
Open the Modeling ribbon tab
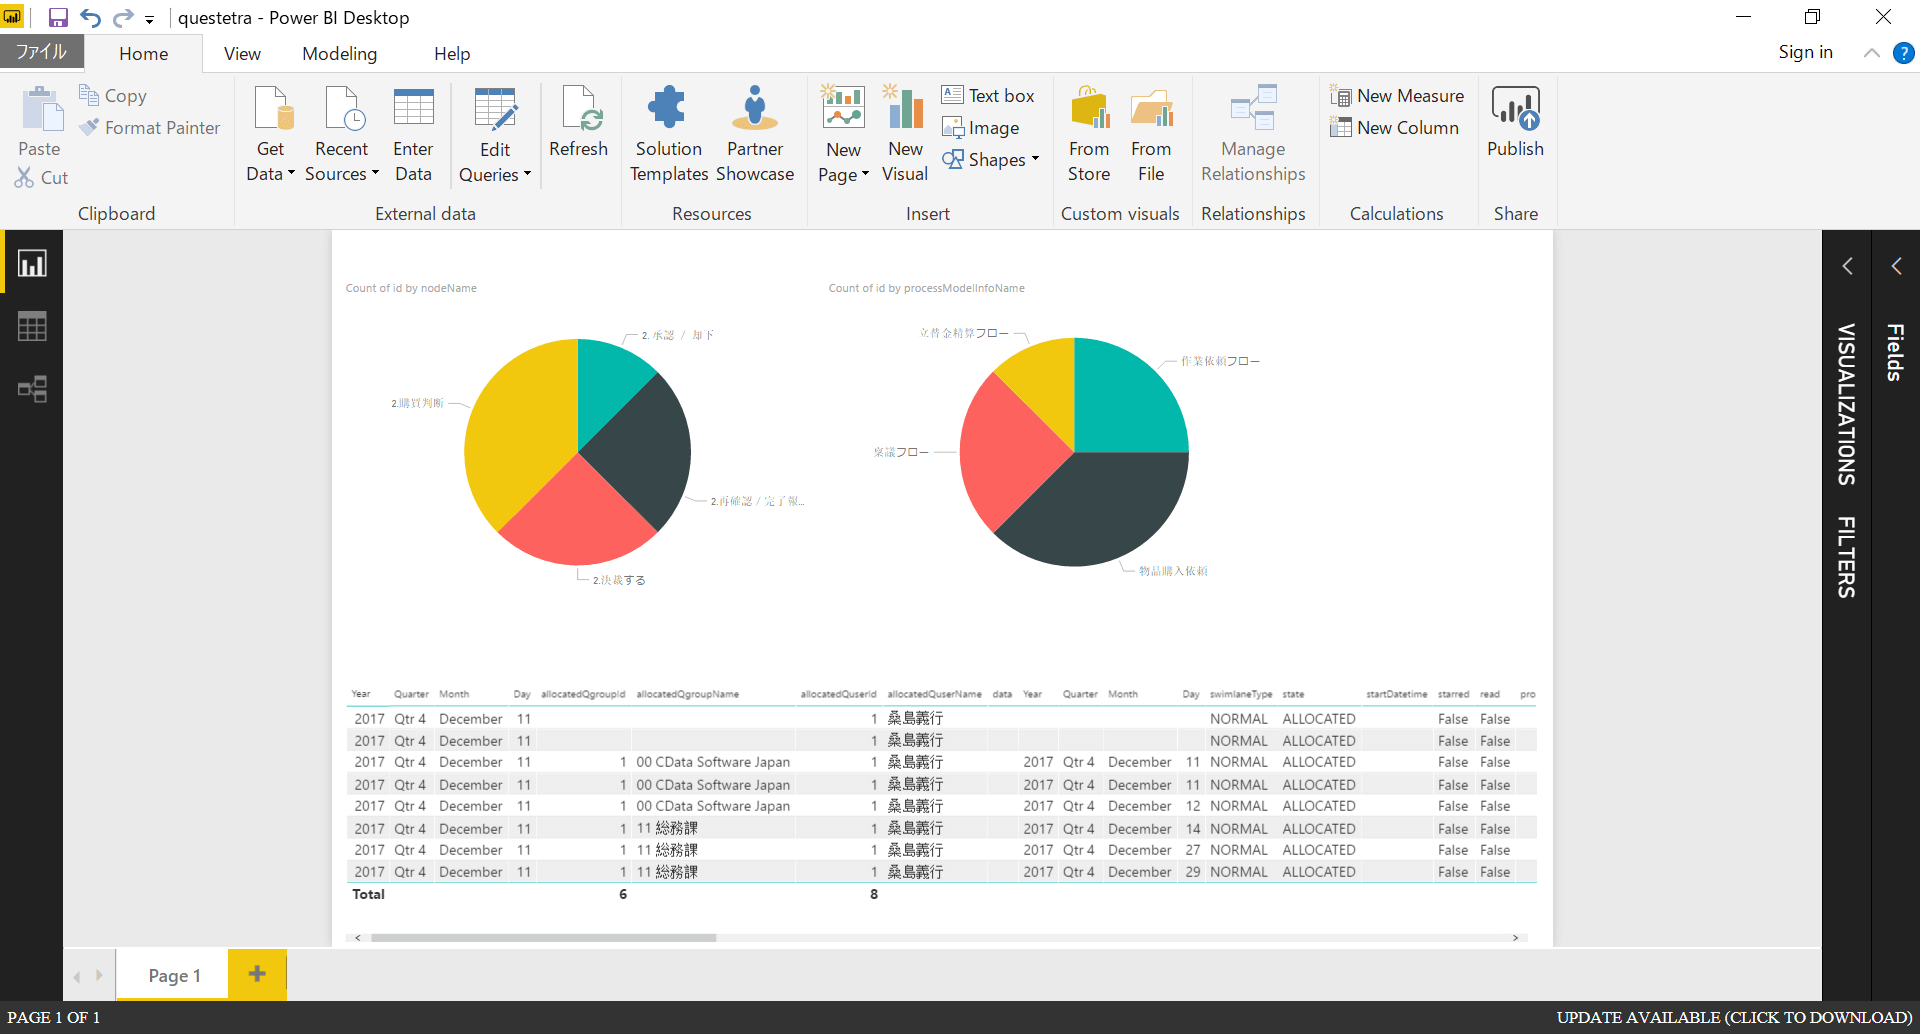tap(339, 54)
